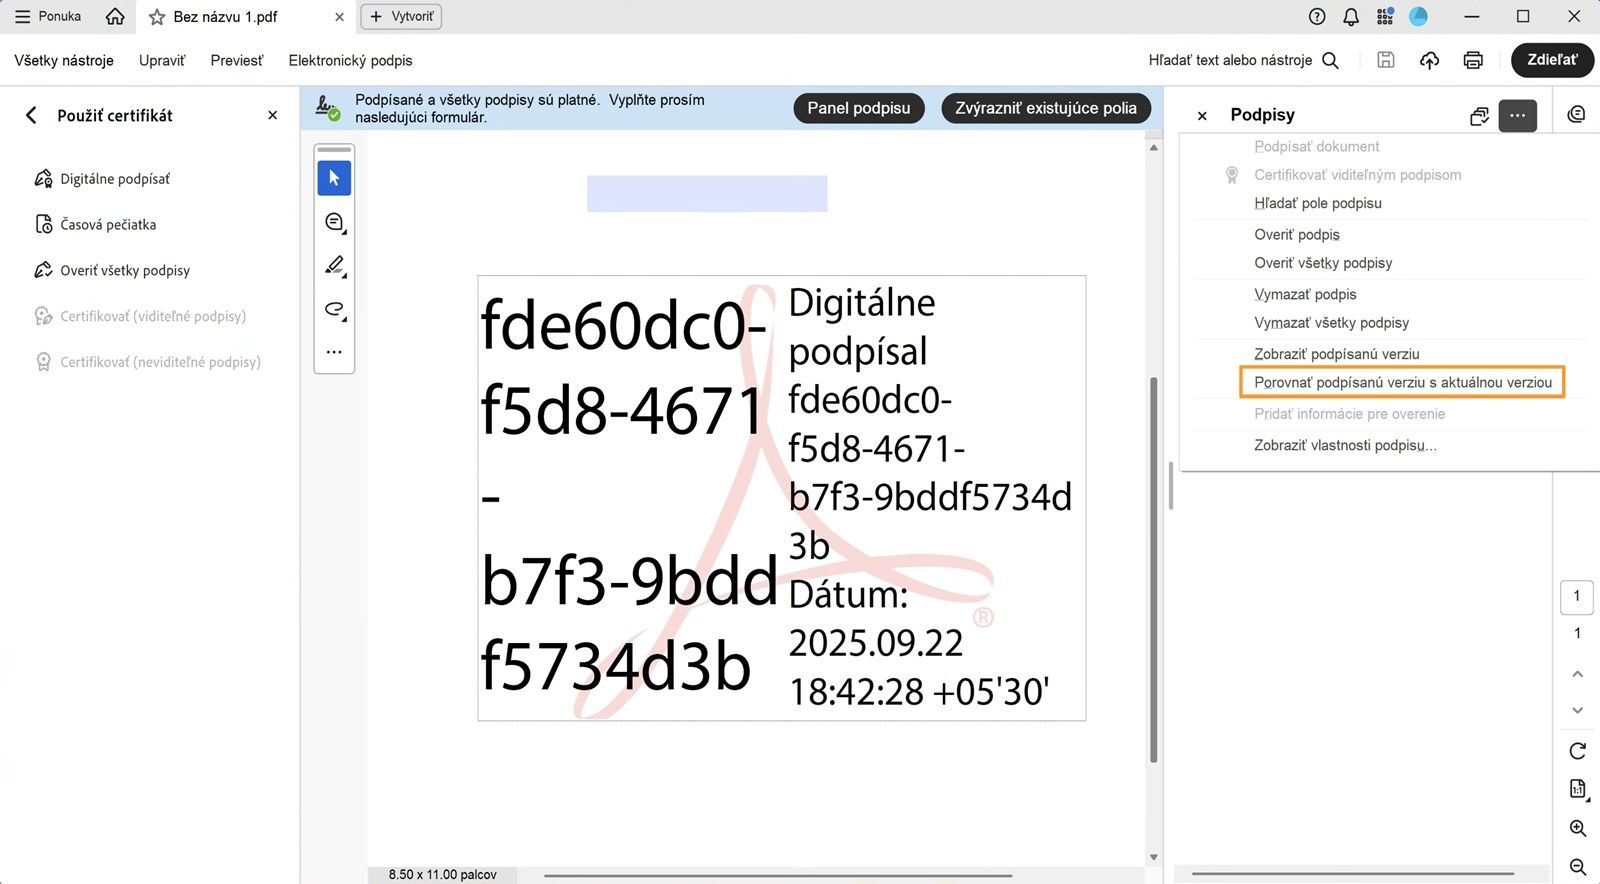Screen dimensions: 1600x884
Task: Click Overiť podpis menu item
Action: pos(1297,235)
